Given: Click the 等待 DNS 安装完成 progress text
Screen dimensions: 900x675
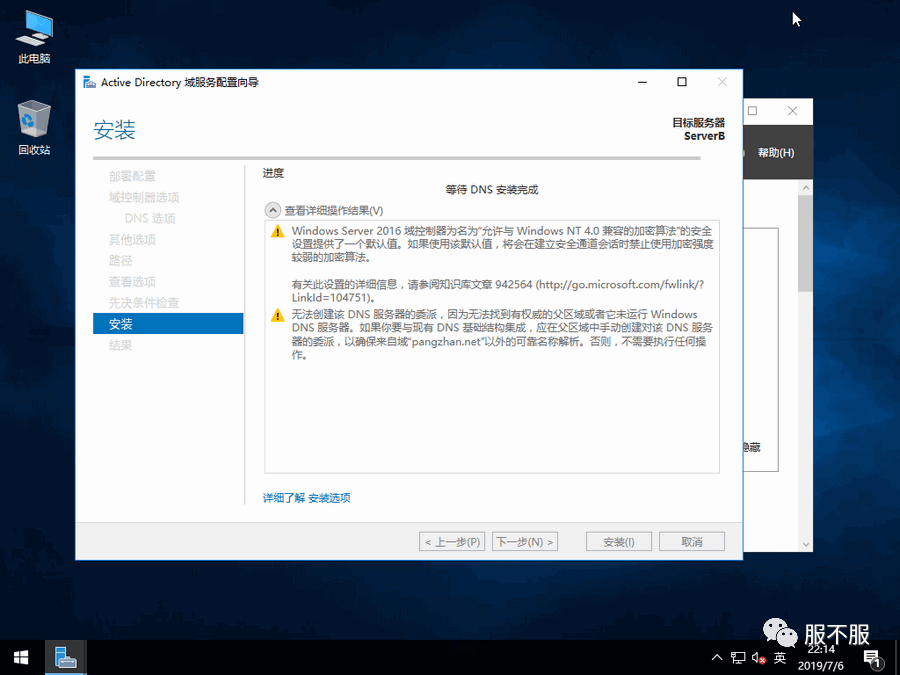Looking at the screenshot, I should pos(492,189).
